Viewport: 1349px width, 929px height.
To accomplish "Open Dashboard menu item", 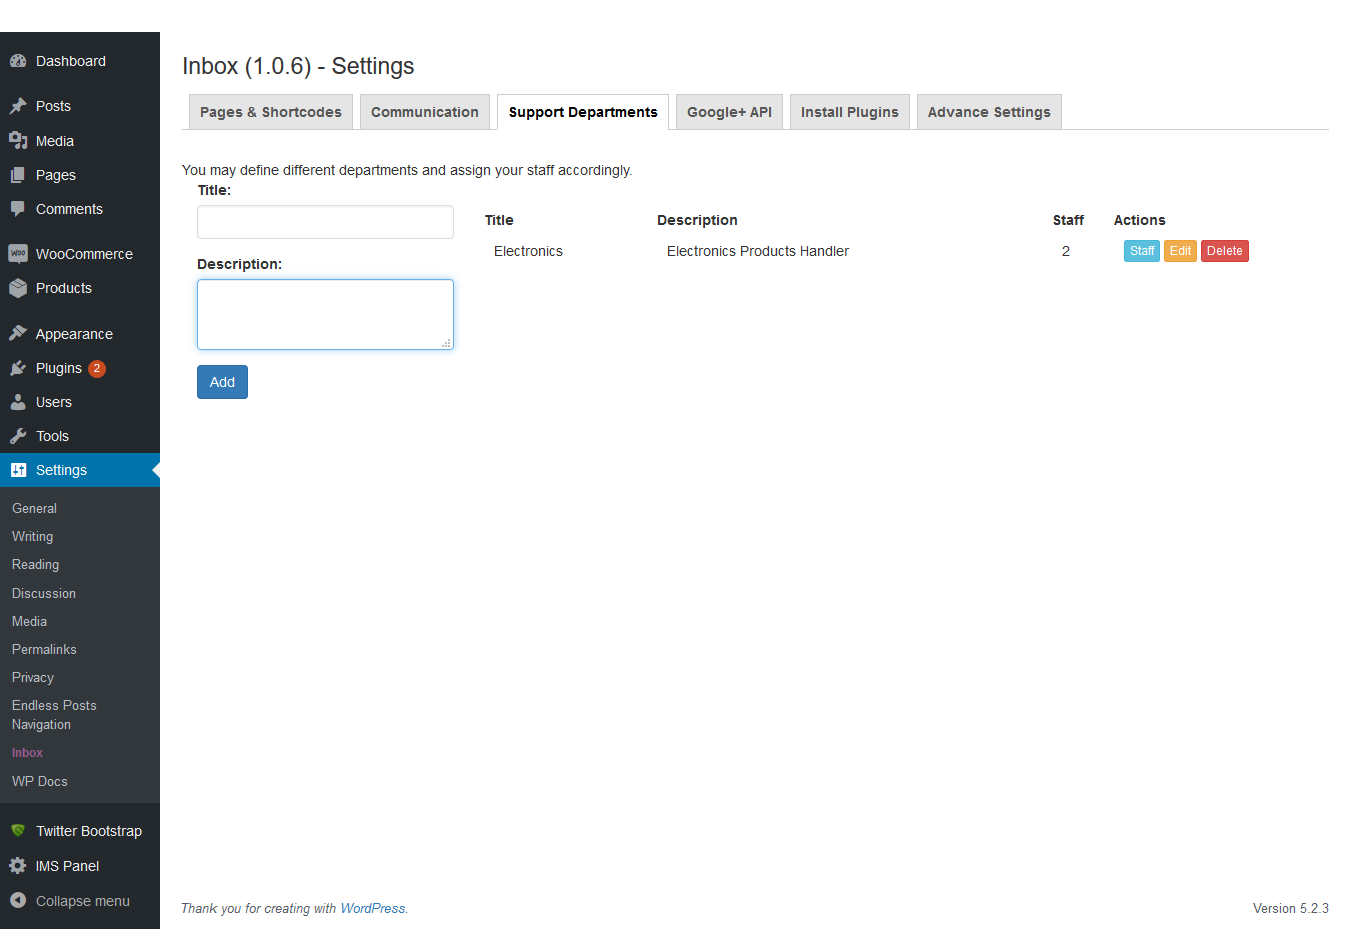I will (x=80, y=61).
